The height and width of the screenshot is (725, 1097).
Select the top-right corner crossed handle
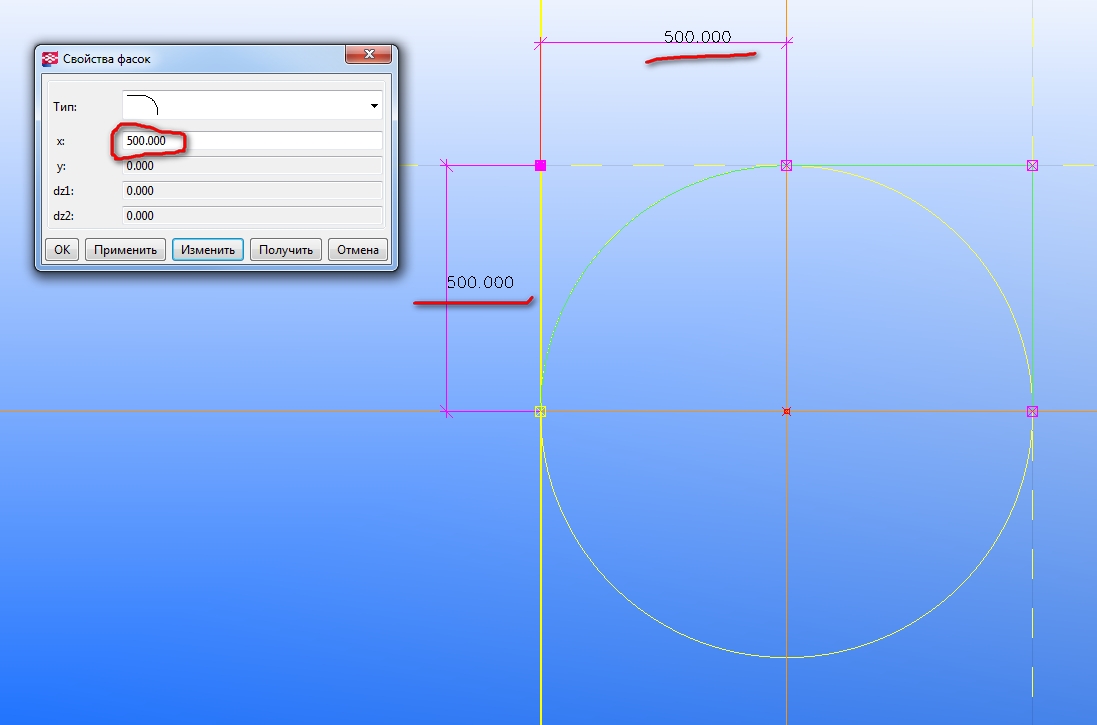click(1032, 165)
